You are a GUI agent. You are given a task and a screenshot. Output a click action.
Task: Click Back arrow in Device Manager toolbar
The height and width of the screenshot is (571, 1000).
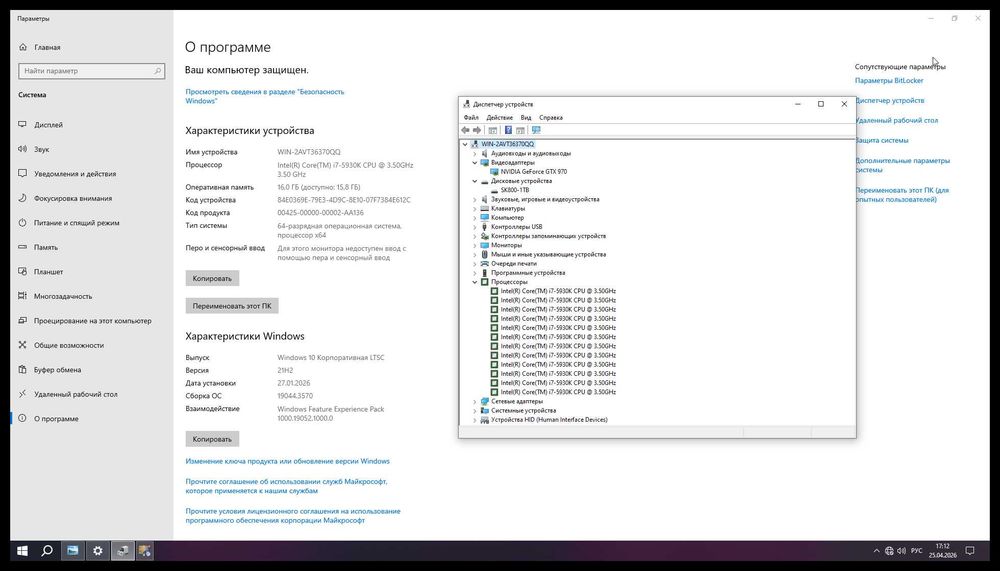click(466, 130)
